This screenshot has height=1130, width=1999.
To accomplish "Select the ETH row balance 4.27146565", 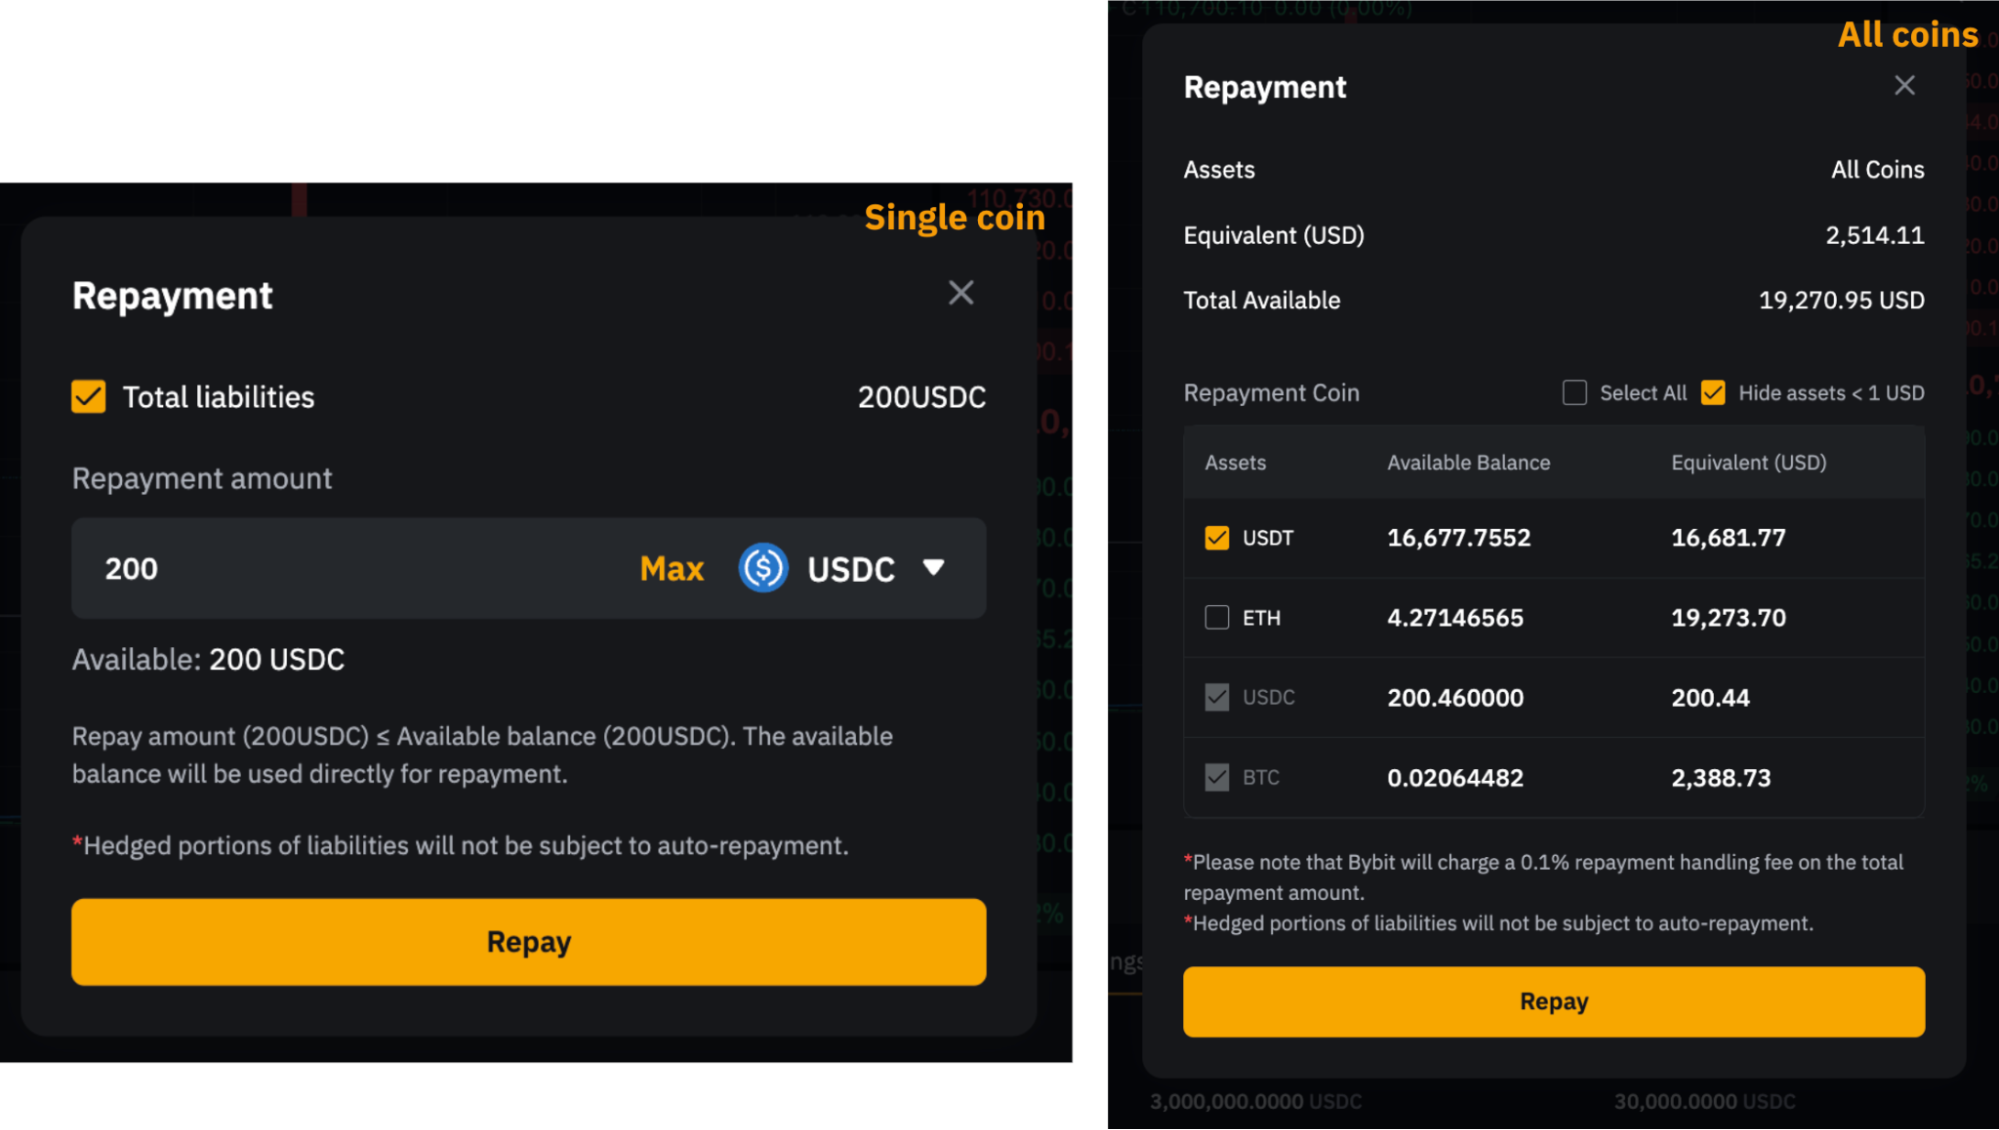I will tap(1455, 618).
